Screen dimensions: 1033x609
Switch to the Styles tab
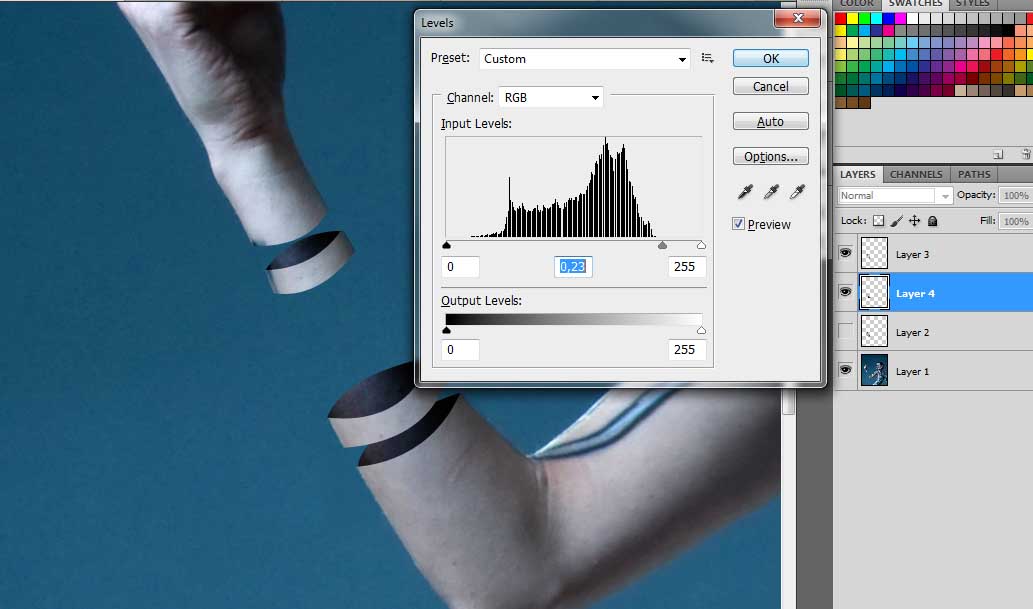click(x=972, y=3)
